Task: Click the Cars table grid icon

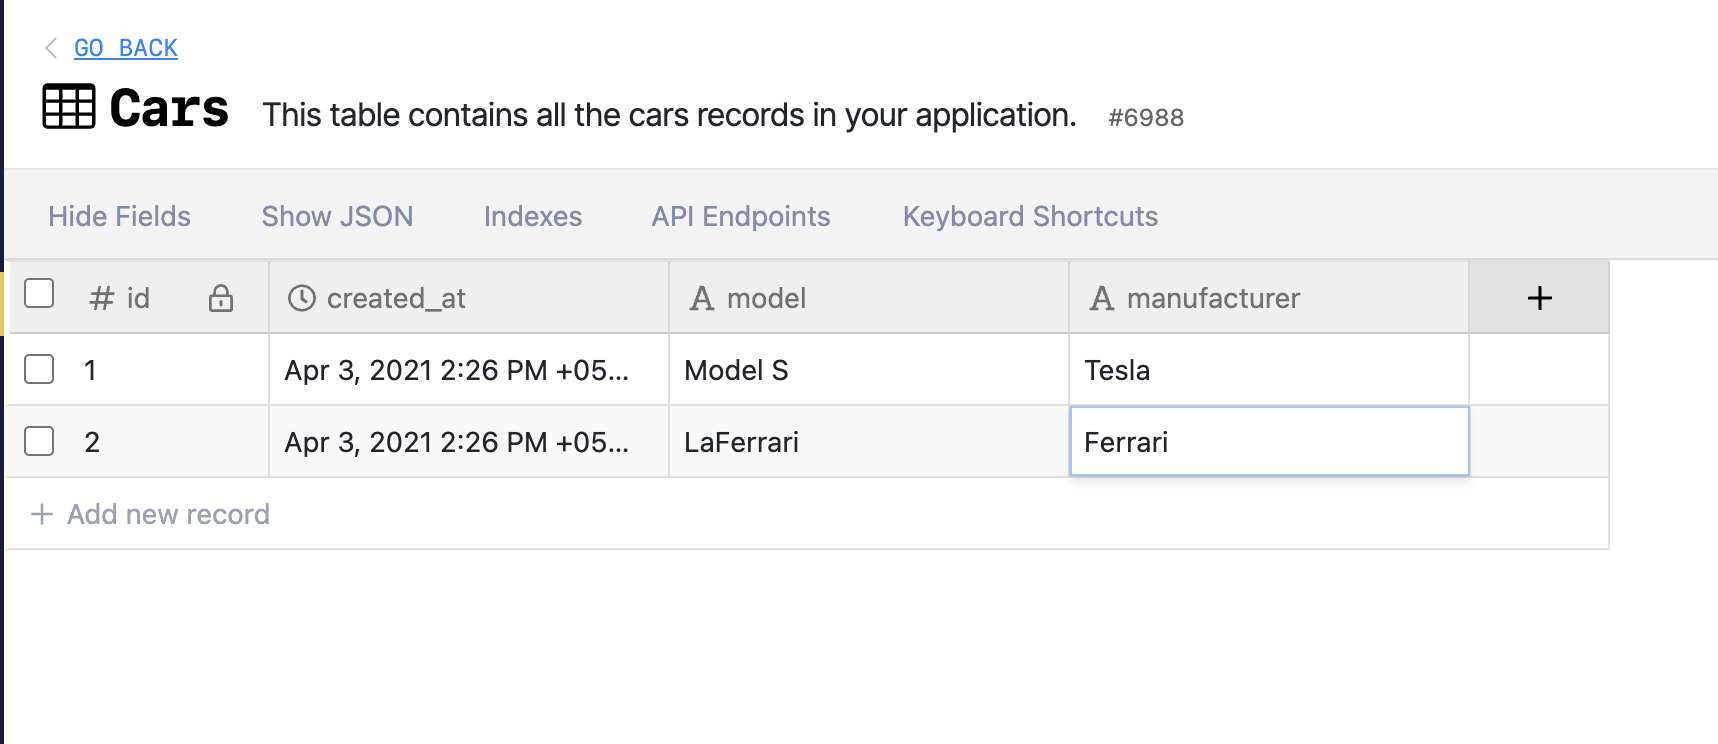Action: tap(69, 106)
